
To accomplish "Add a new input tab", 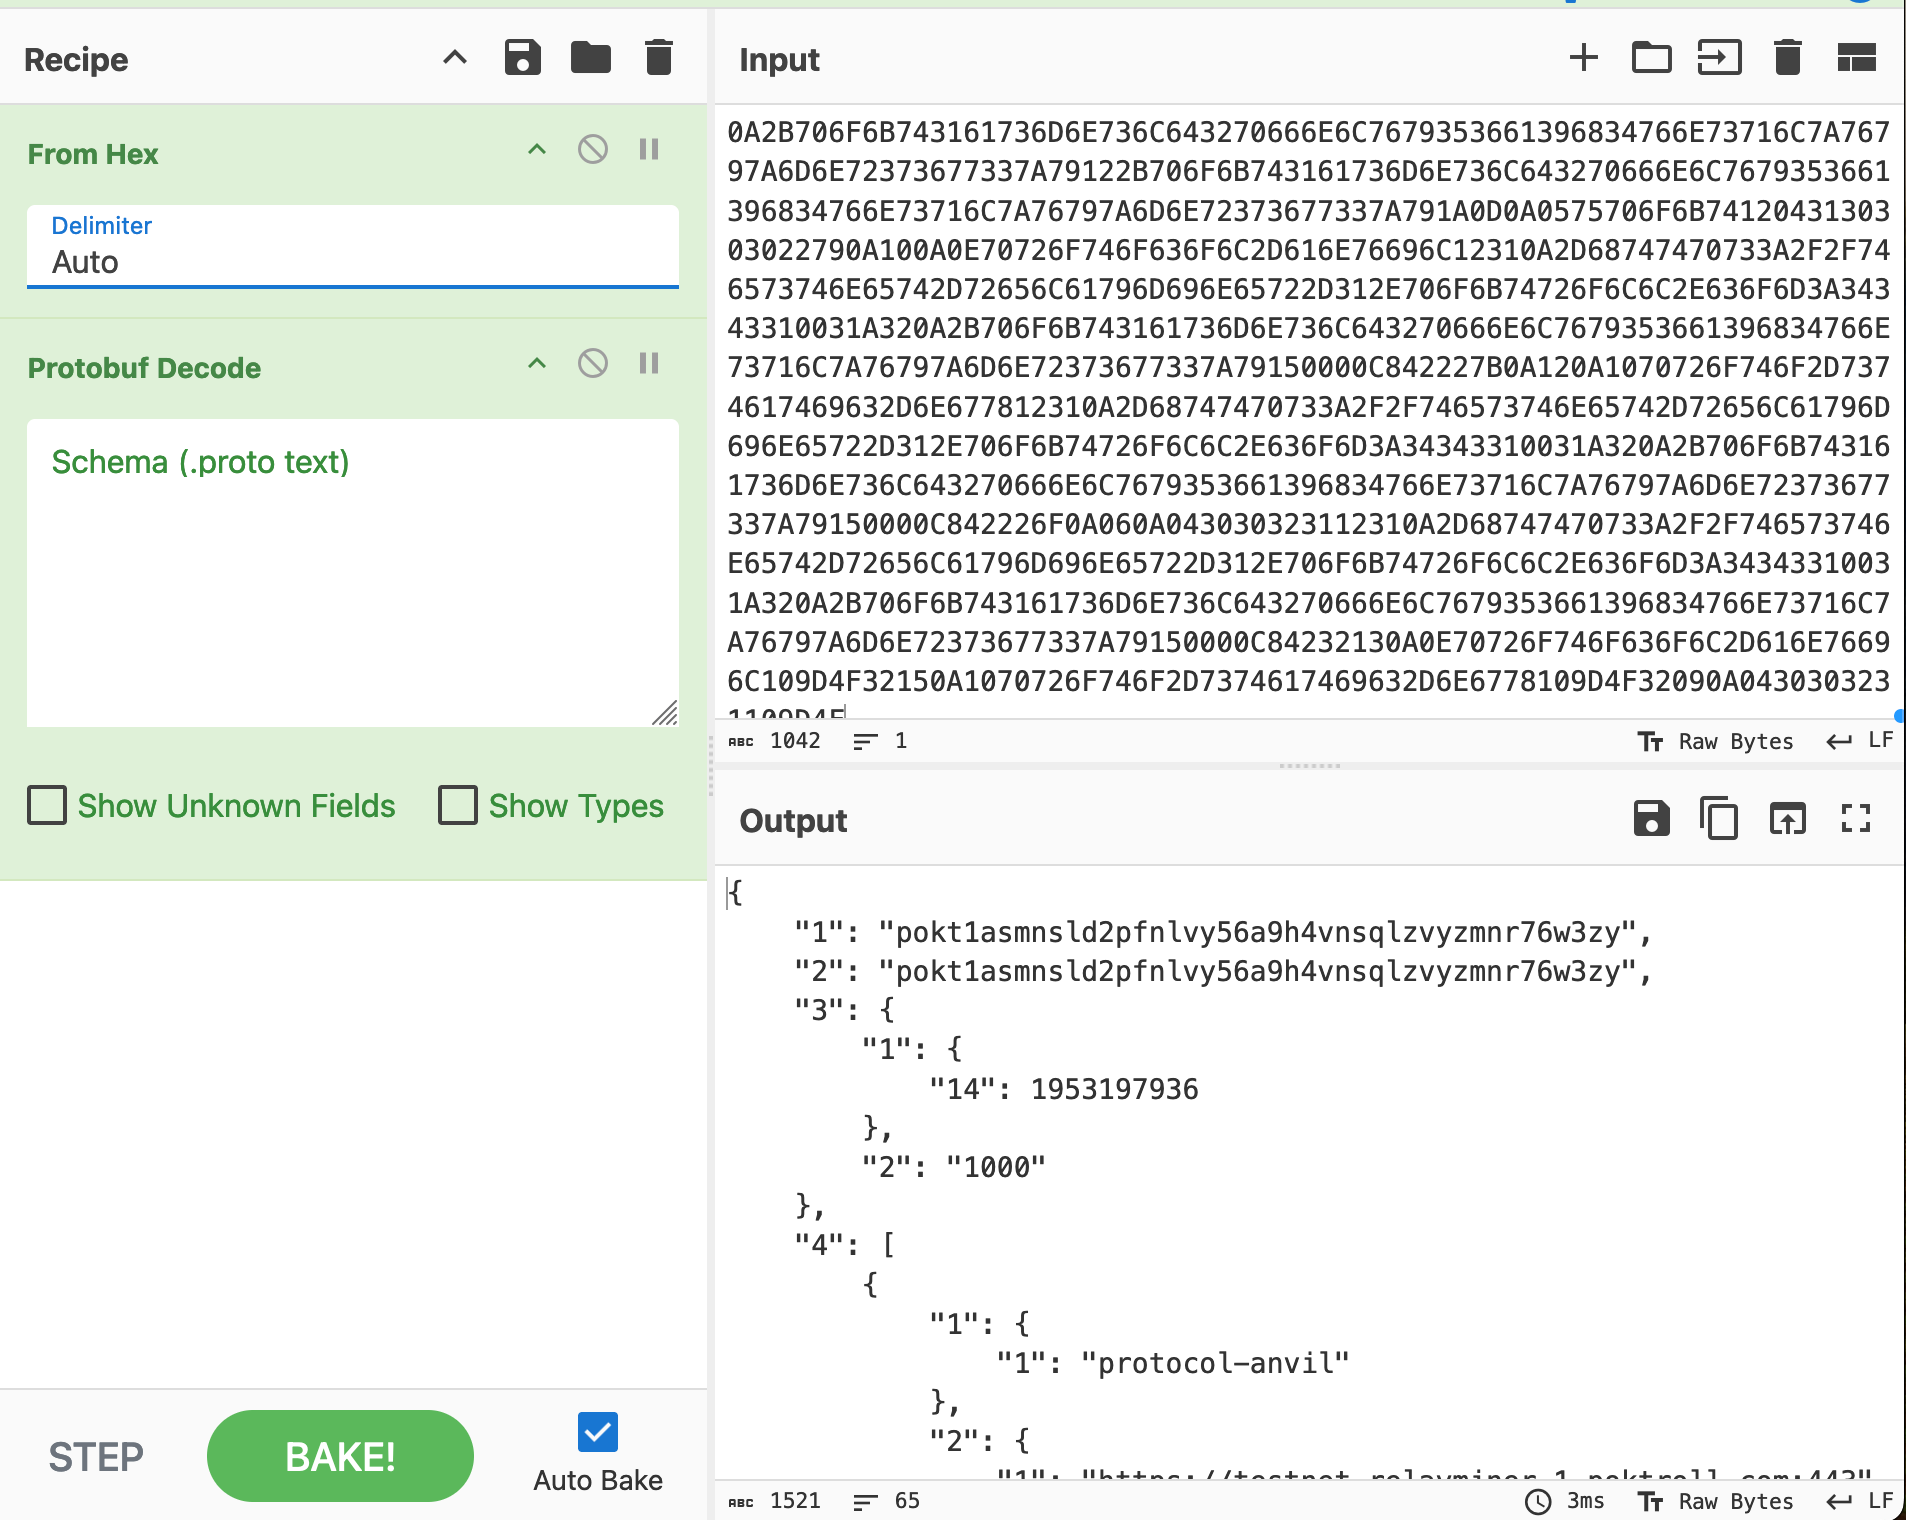I will coord(1583,58).
